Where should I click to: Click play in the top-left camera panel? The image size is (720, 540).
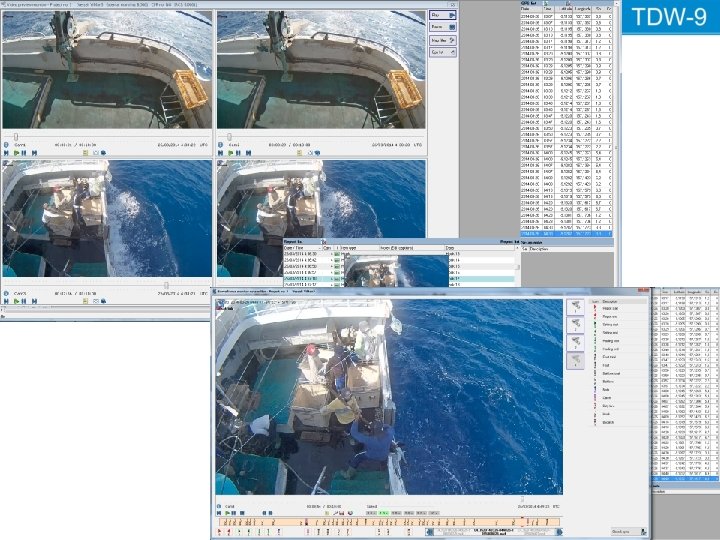coord(17,153)
